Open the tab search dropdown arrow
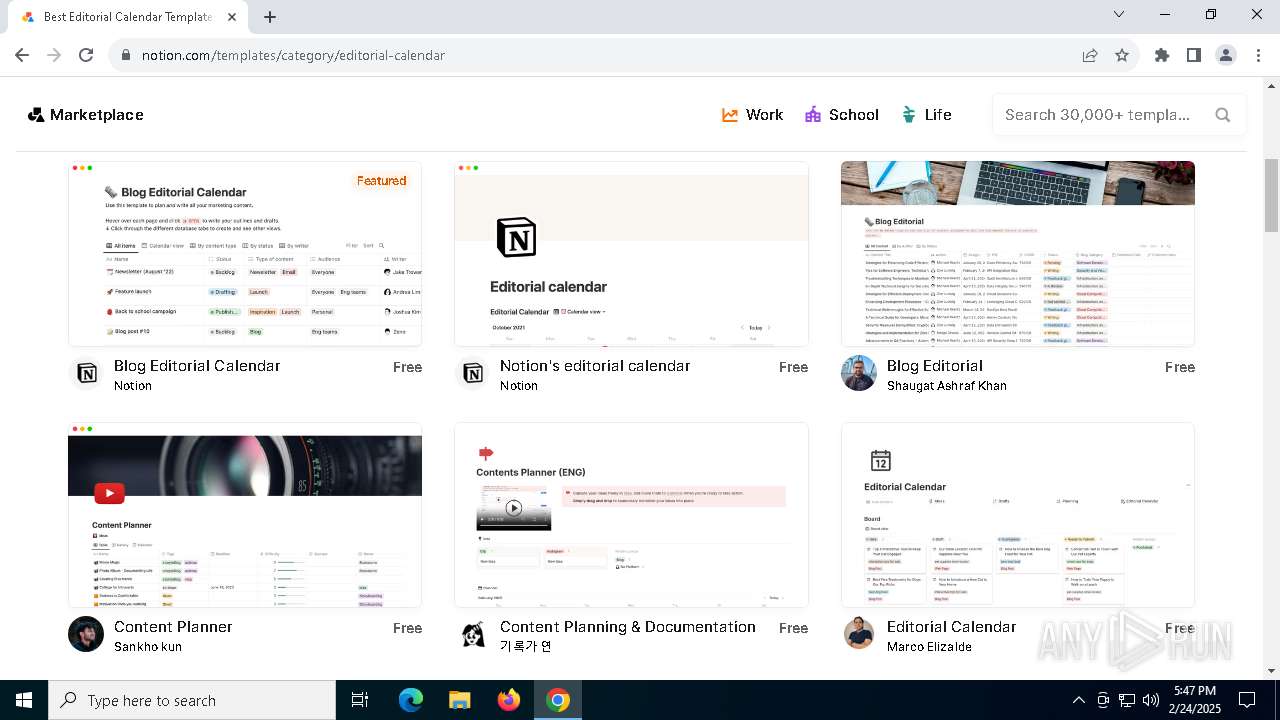Viewport: 1280px width, 720px height. (x=1119, y=14)
